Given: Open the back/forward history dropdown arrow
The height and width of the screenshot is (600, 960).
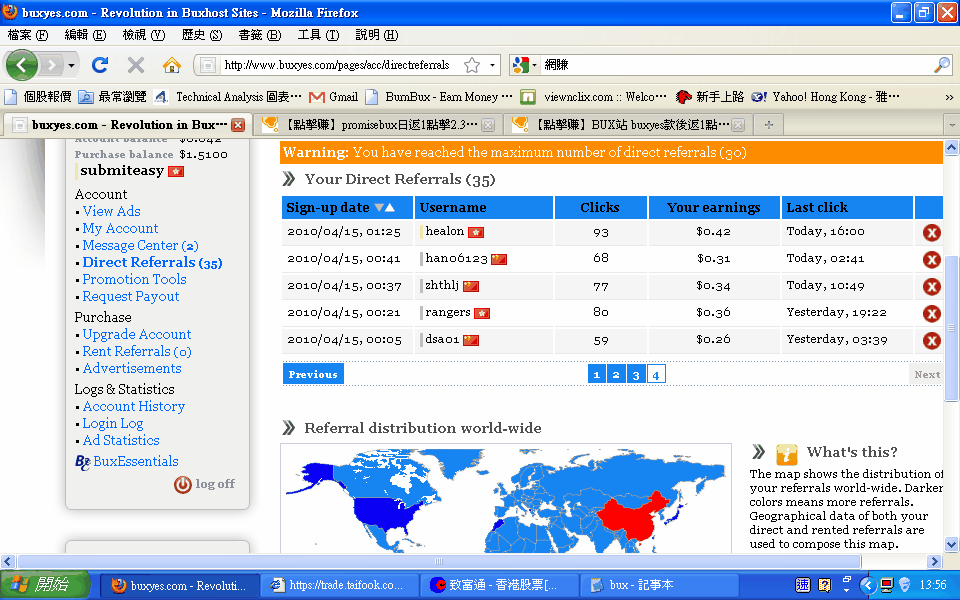Looking at the screenshot, I should pos(72,65).
